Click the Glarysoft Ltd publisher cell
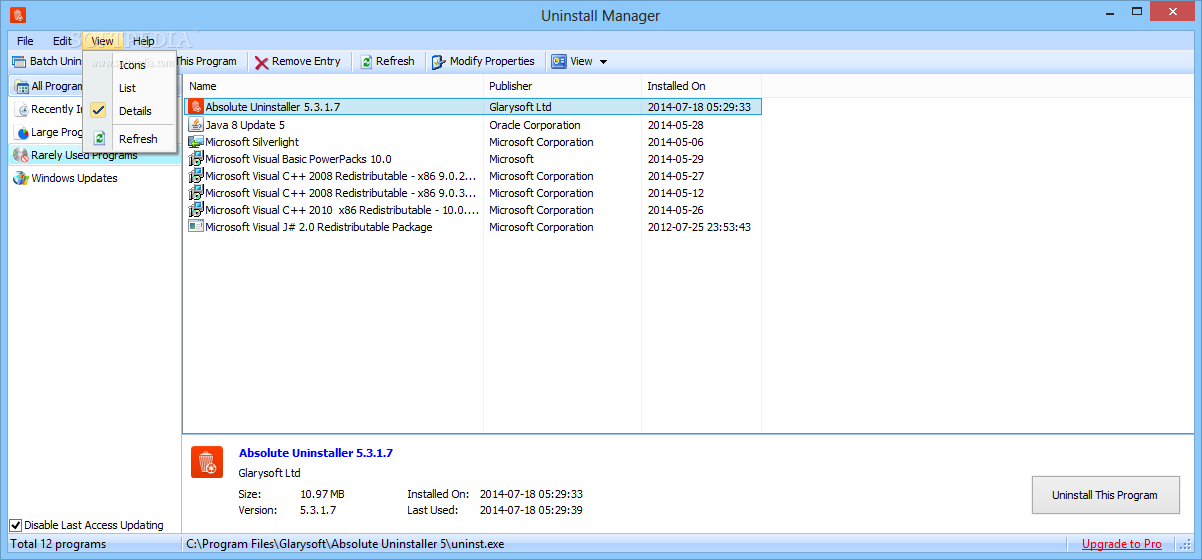This screenshot has width=1202, height=560. (520, 107)
